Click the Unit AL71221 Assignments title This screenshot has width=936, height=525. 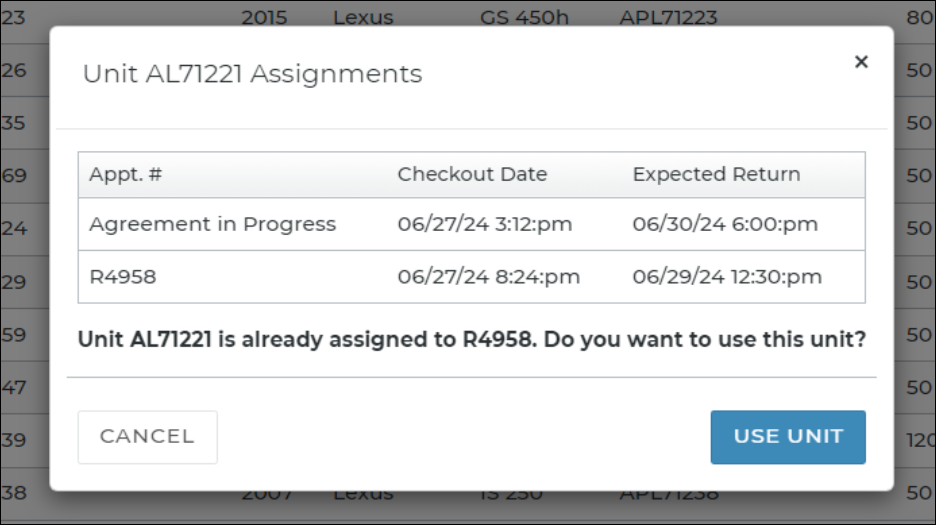click(252, 74)
